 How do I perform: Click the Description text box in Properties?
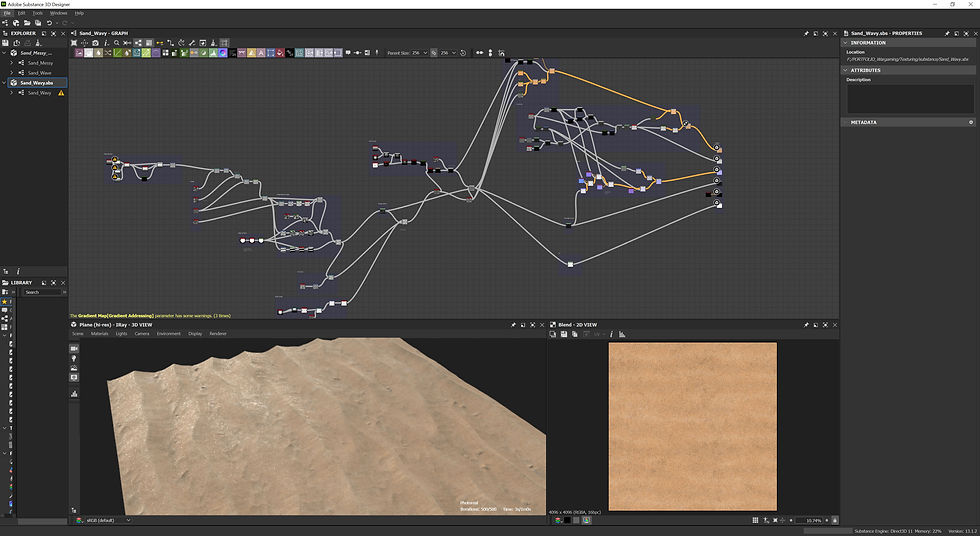910,99
